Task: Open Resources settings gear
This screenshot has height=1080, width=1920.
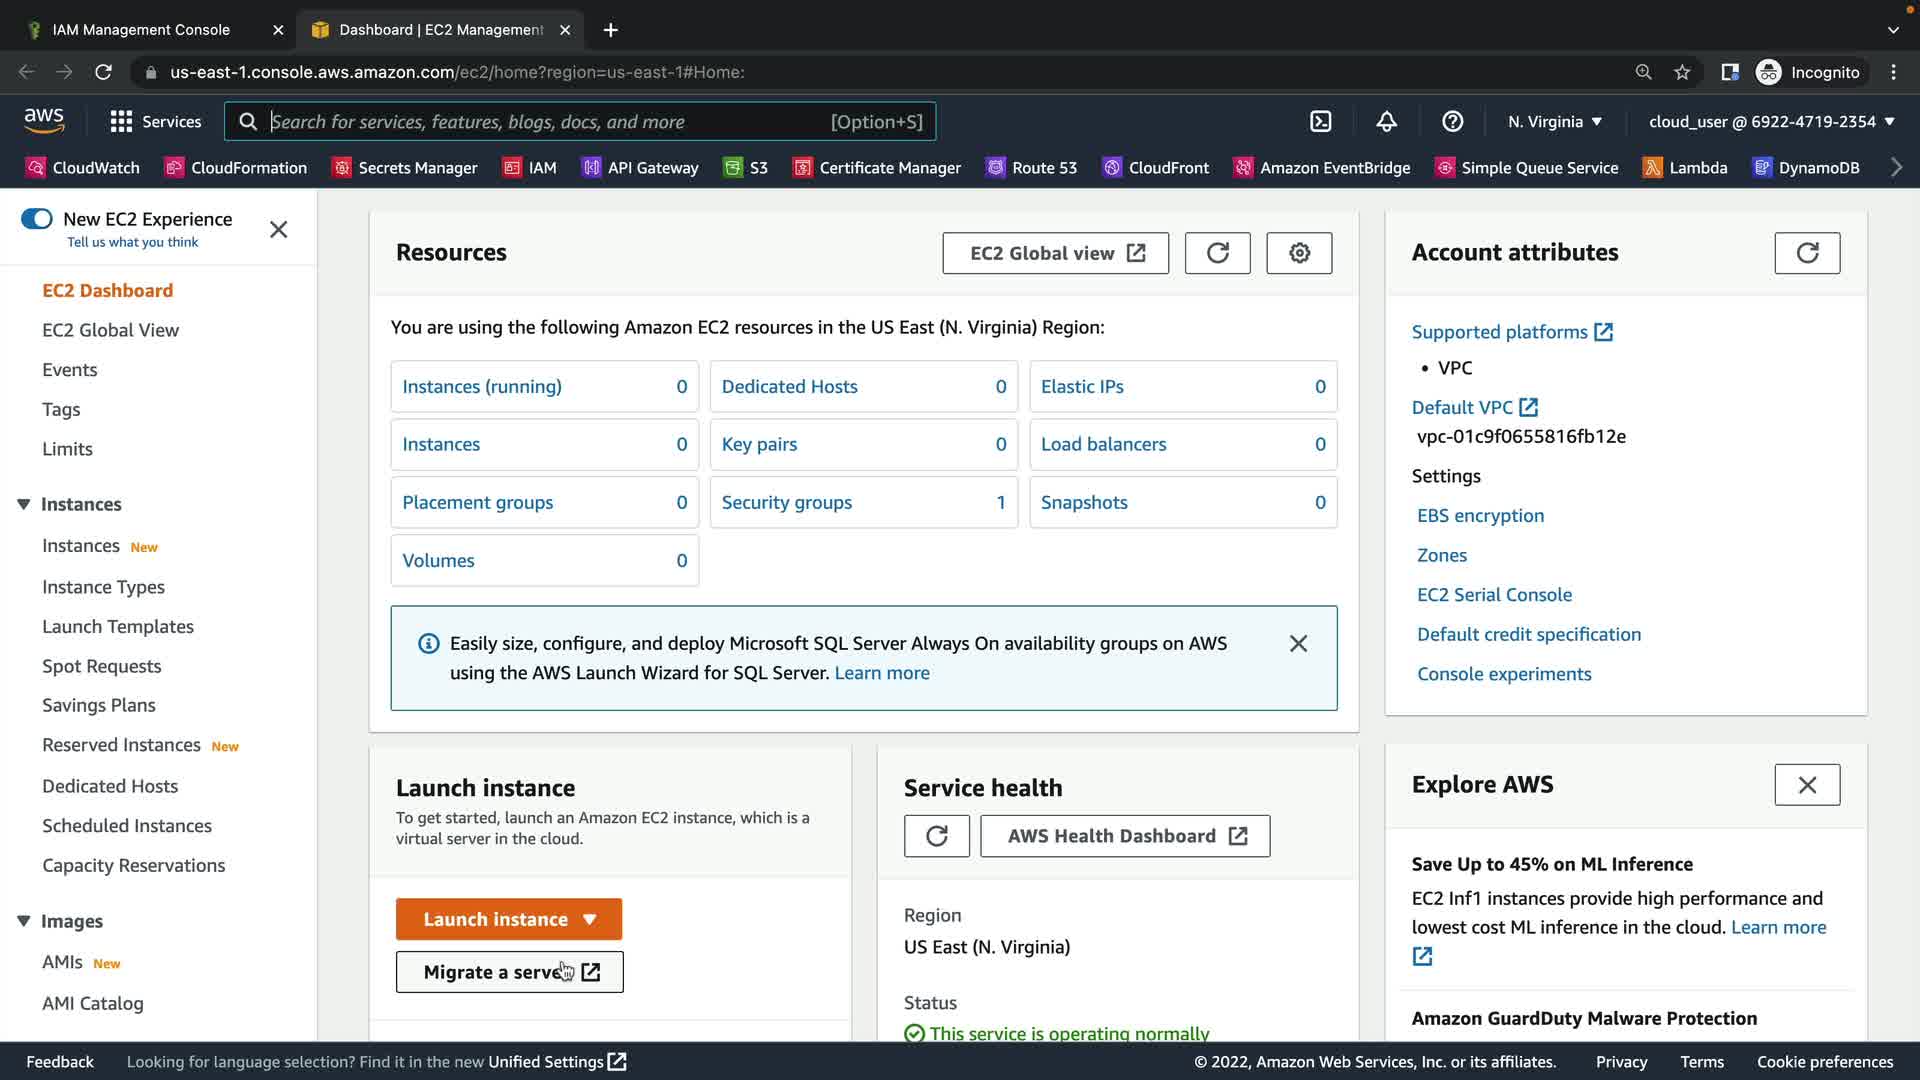Action: click(1298, 253)
